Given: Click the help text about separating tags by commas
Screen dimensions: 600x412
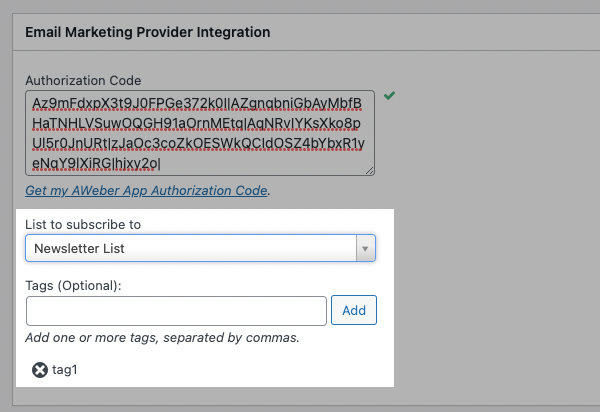Looking at the screenshot, I should 162,337.
